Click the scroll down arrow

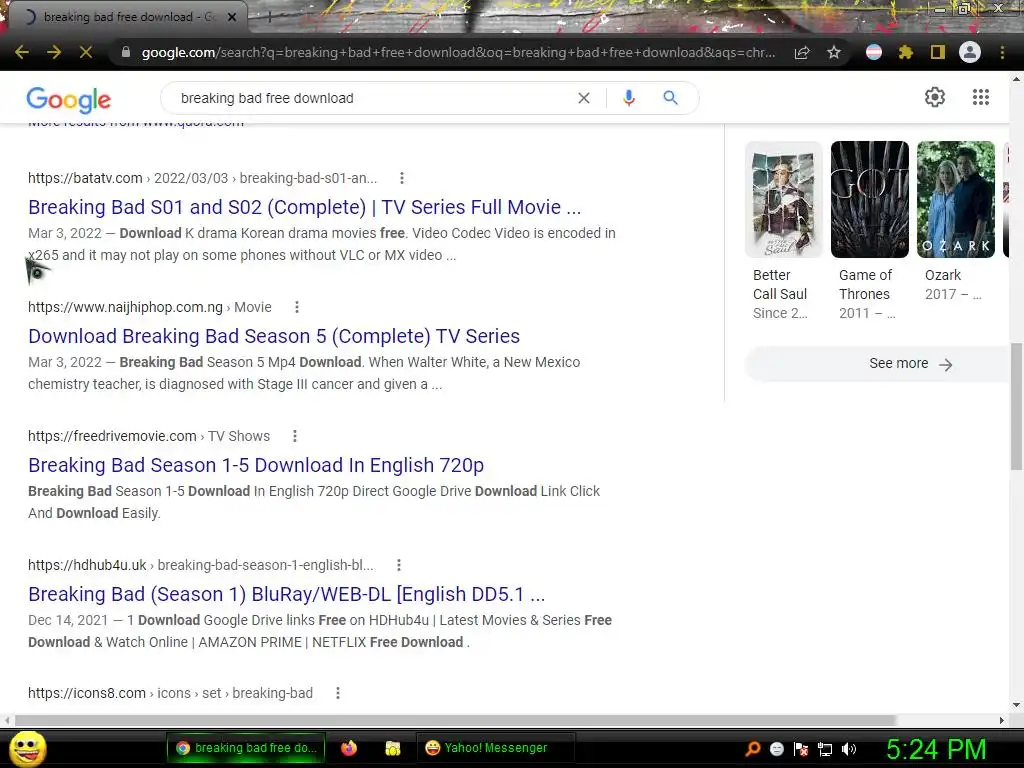coord(1016,705)
